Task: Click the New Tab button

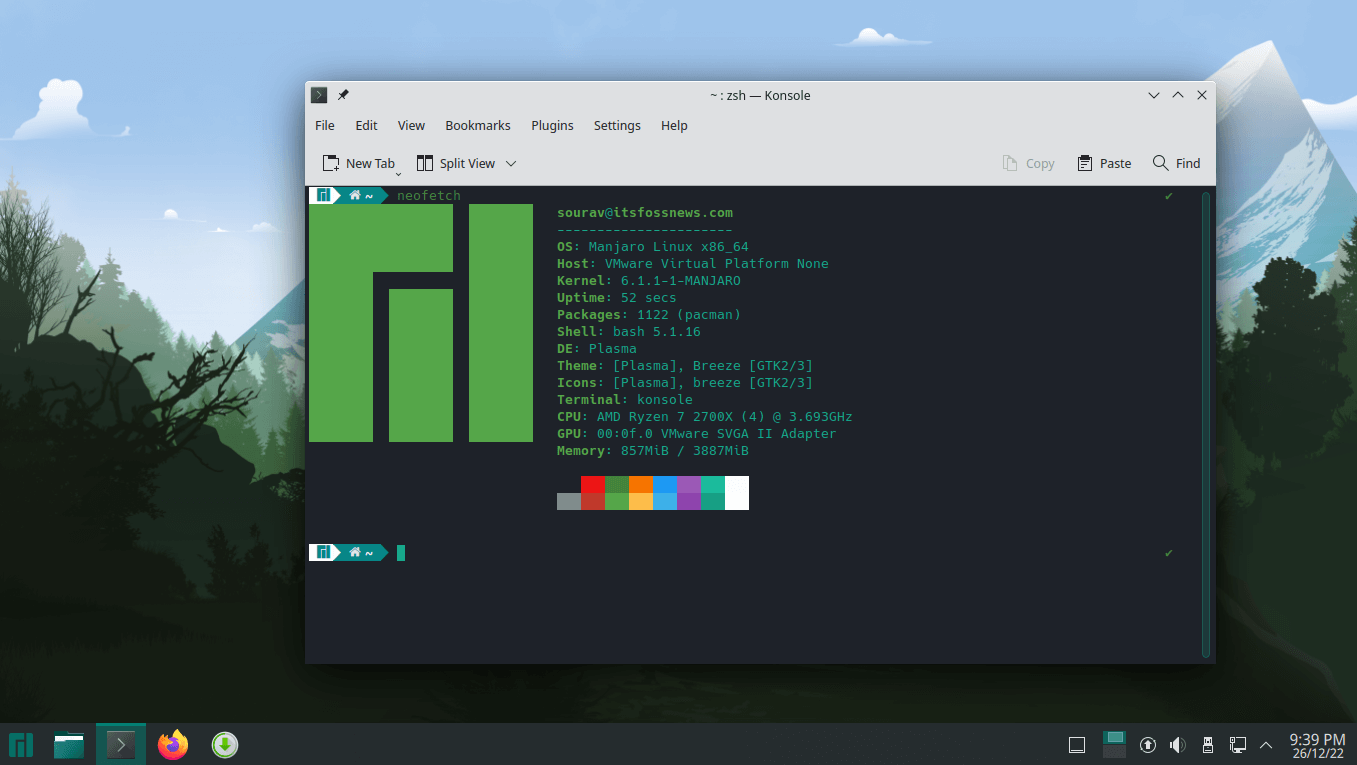Action: click(x=360, y=162)
